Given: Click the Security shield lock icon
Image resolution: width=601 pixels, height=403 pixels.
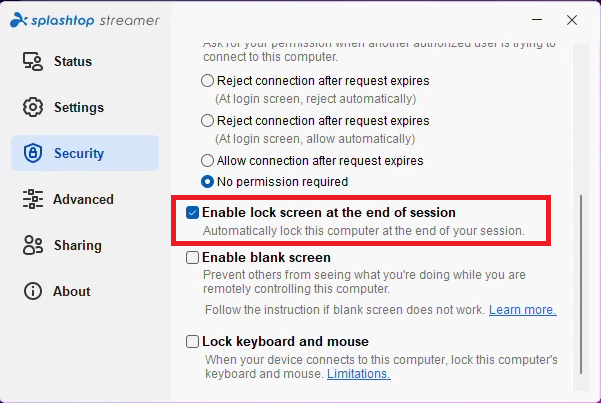Looking at the screenshot, I should 32,154.
